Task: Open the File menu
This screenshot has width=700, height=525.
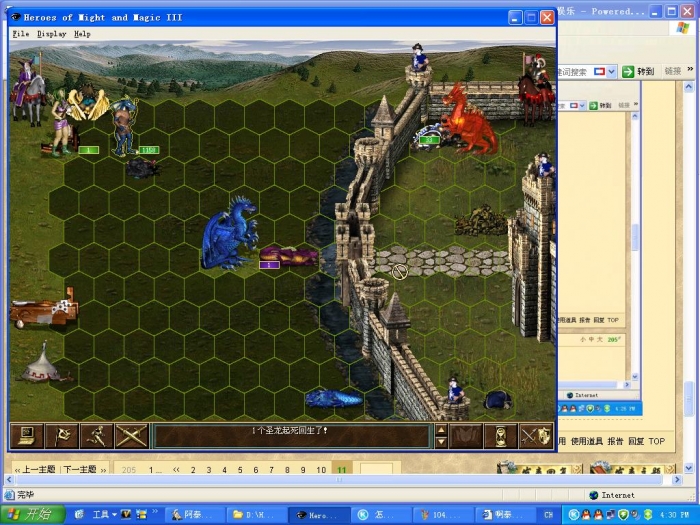Action: tap(21, 34)
